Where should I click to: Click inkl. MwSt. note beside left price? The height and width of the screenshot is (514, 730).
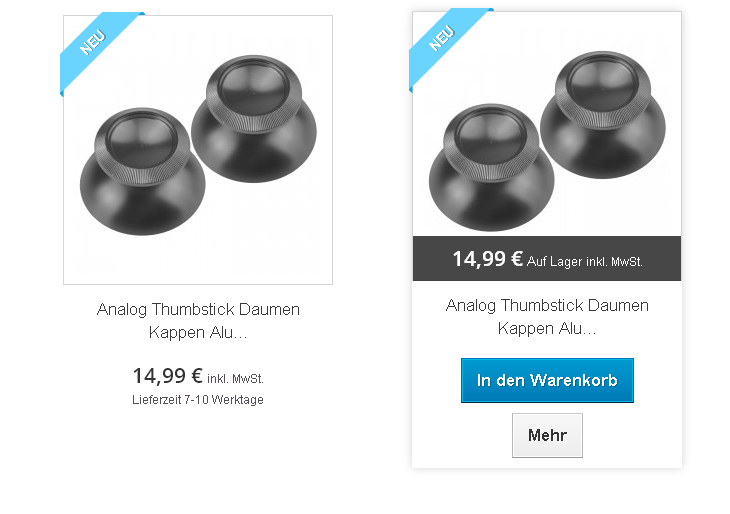pos(235,379)
